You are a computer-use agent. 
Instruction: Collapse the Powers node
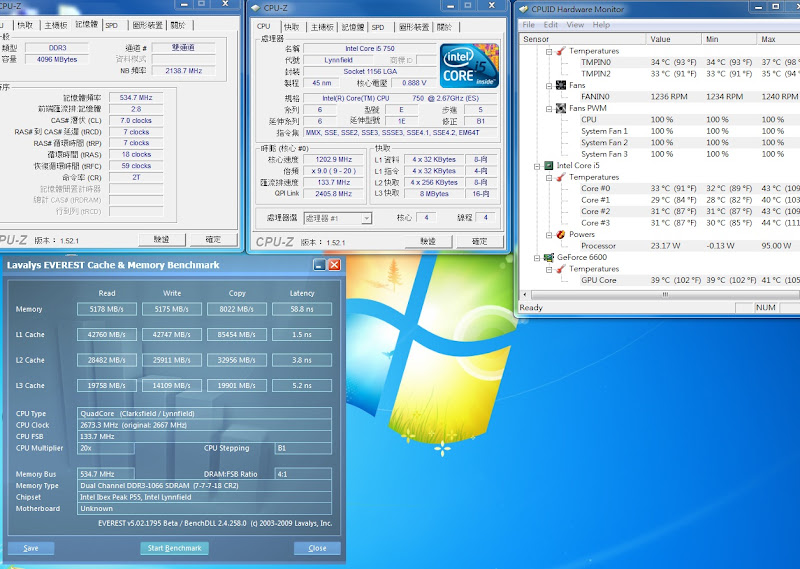click(x=549, y=235)
